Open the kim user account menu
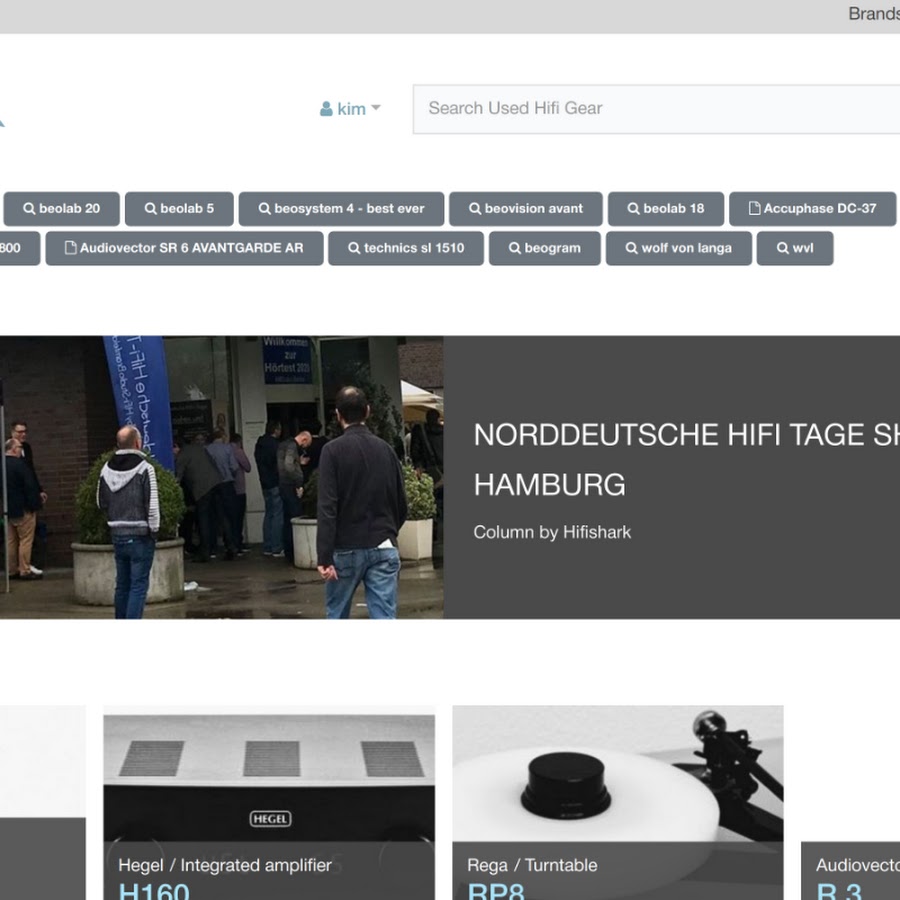The height and width of the screenshot is (900, 900). (x=350, y=108)
